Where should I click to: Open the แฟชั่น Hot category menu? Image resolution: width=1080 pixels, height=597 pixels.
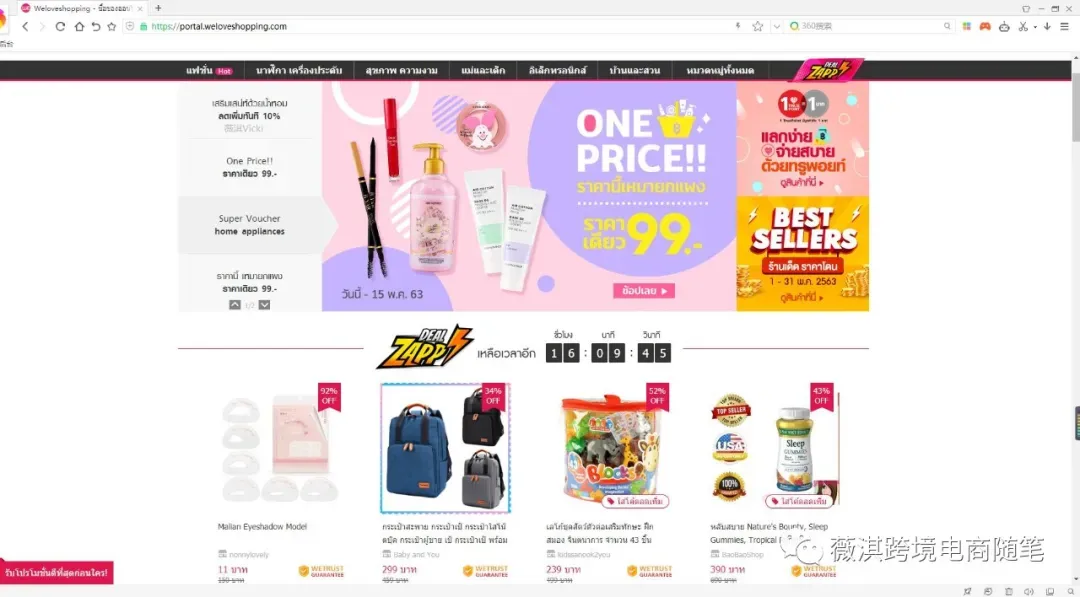pos(209,70)
